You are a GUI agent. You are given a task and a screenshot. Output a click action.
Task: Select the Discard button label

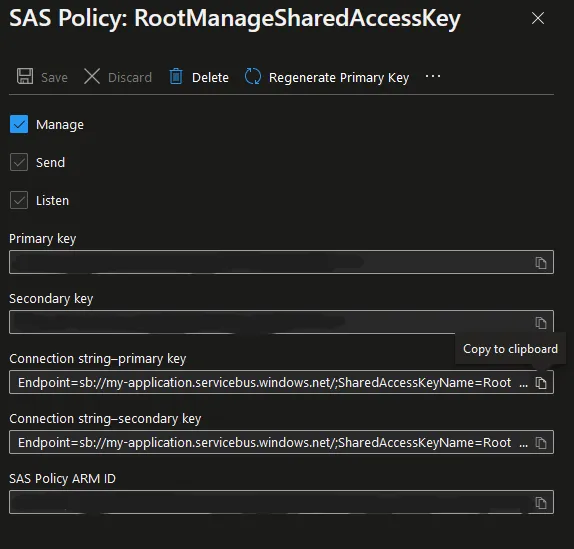click(x=130, y=78)
